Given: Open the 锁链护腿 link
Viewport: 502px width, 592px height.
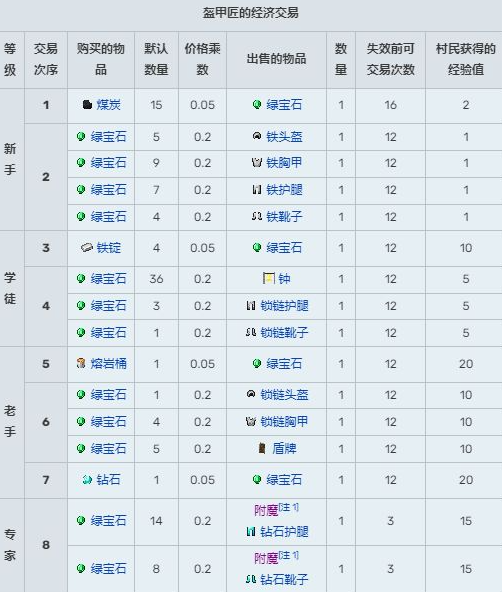Looking at the screenshot, I should (x=284, y=305).
